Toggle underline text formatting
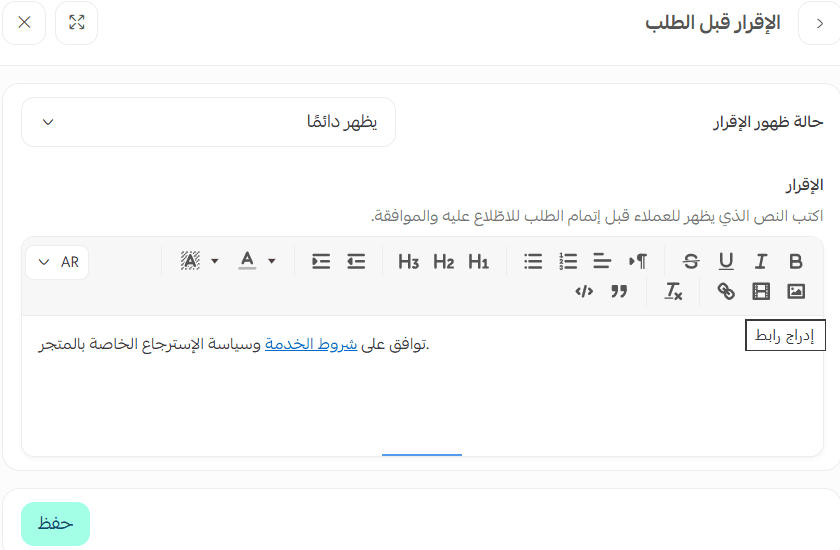The image size is (840, 550). coord(726,262)
